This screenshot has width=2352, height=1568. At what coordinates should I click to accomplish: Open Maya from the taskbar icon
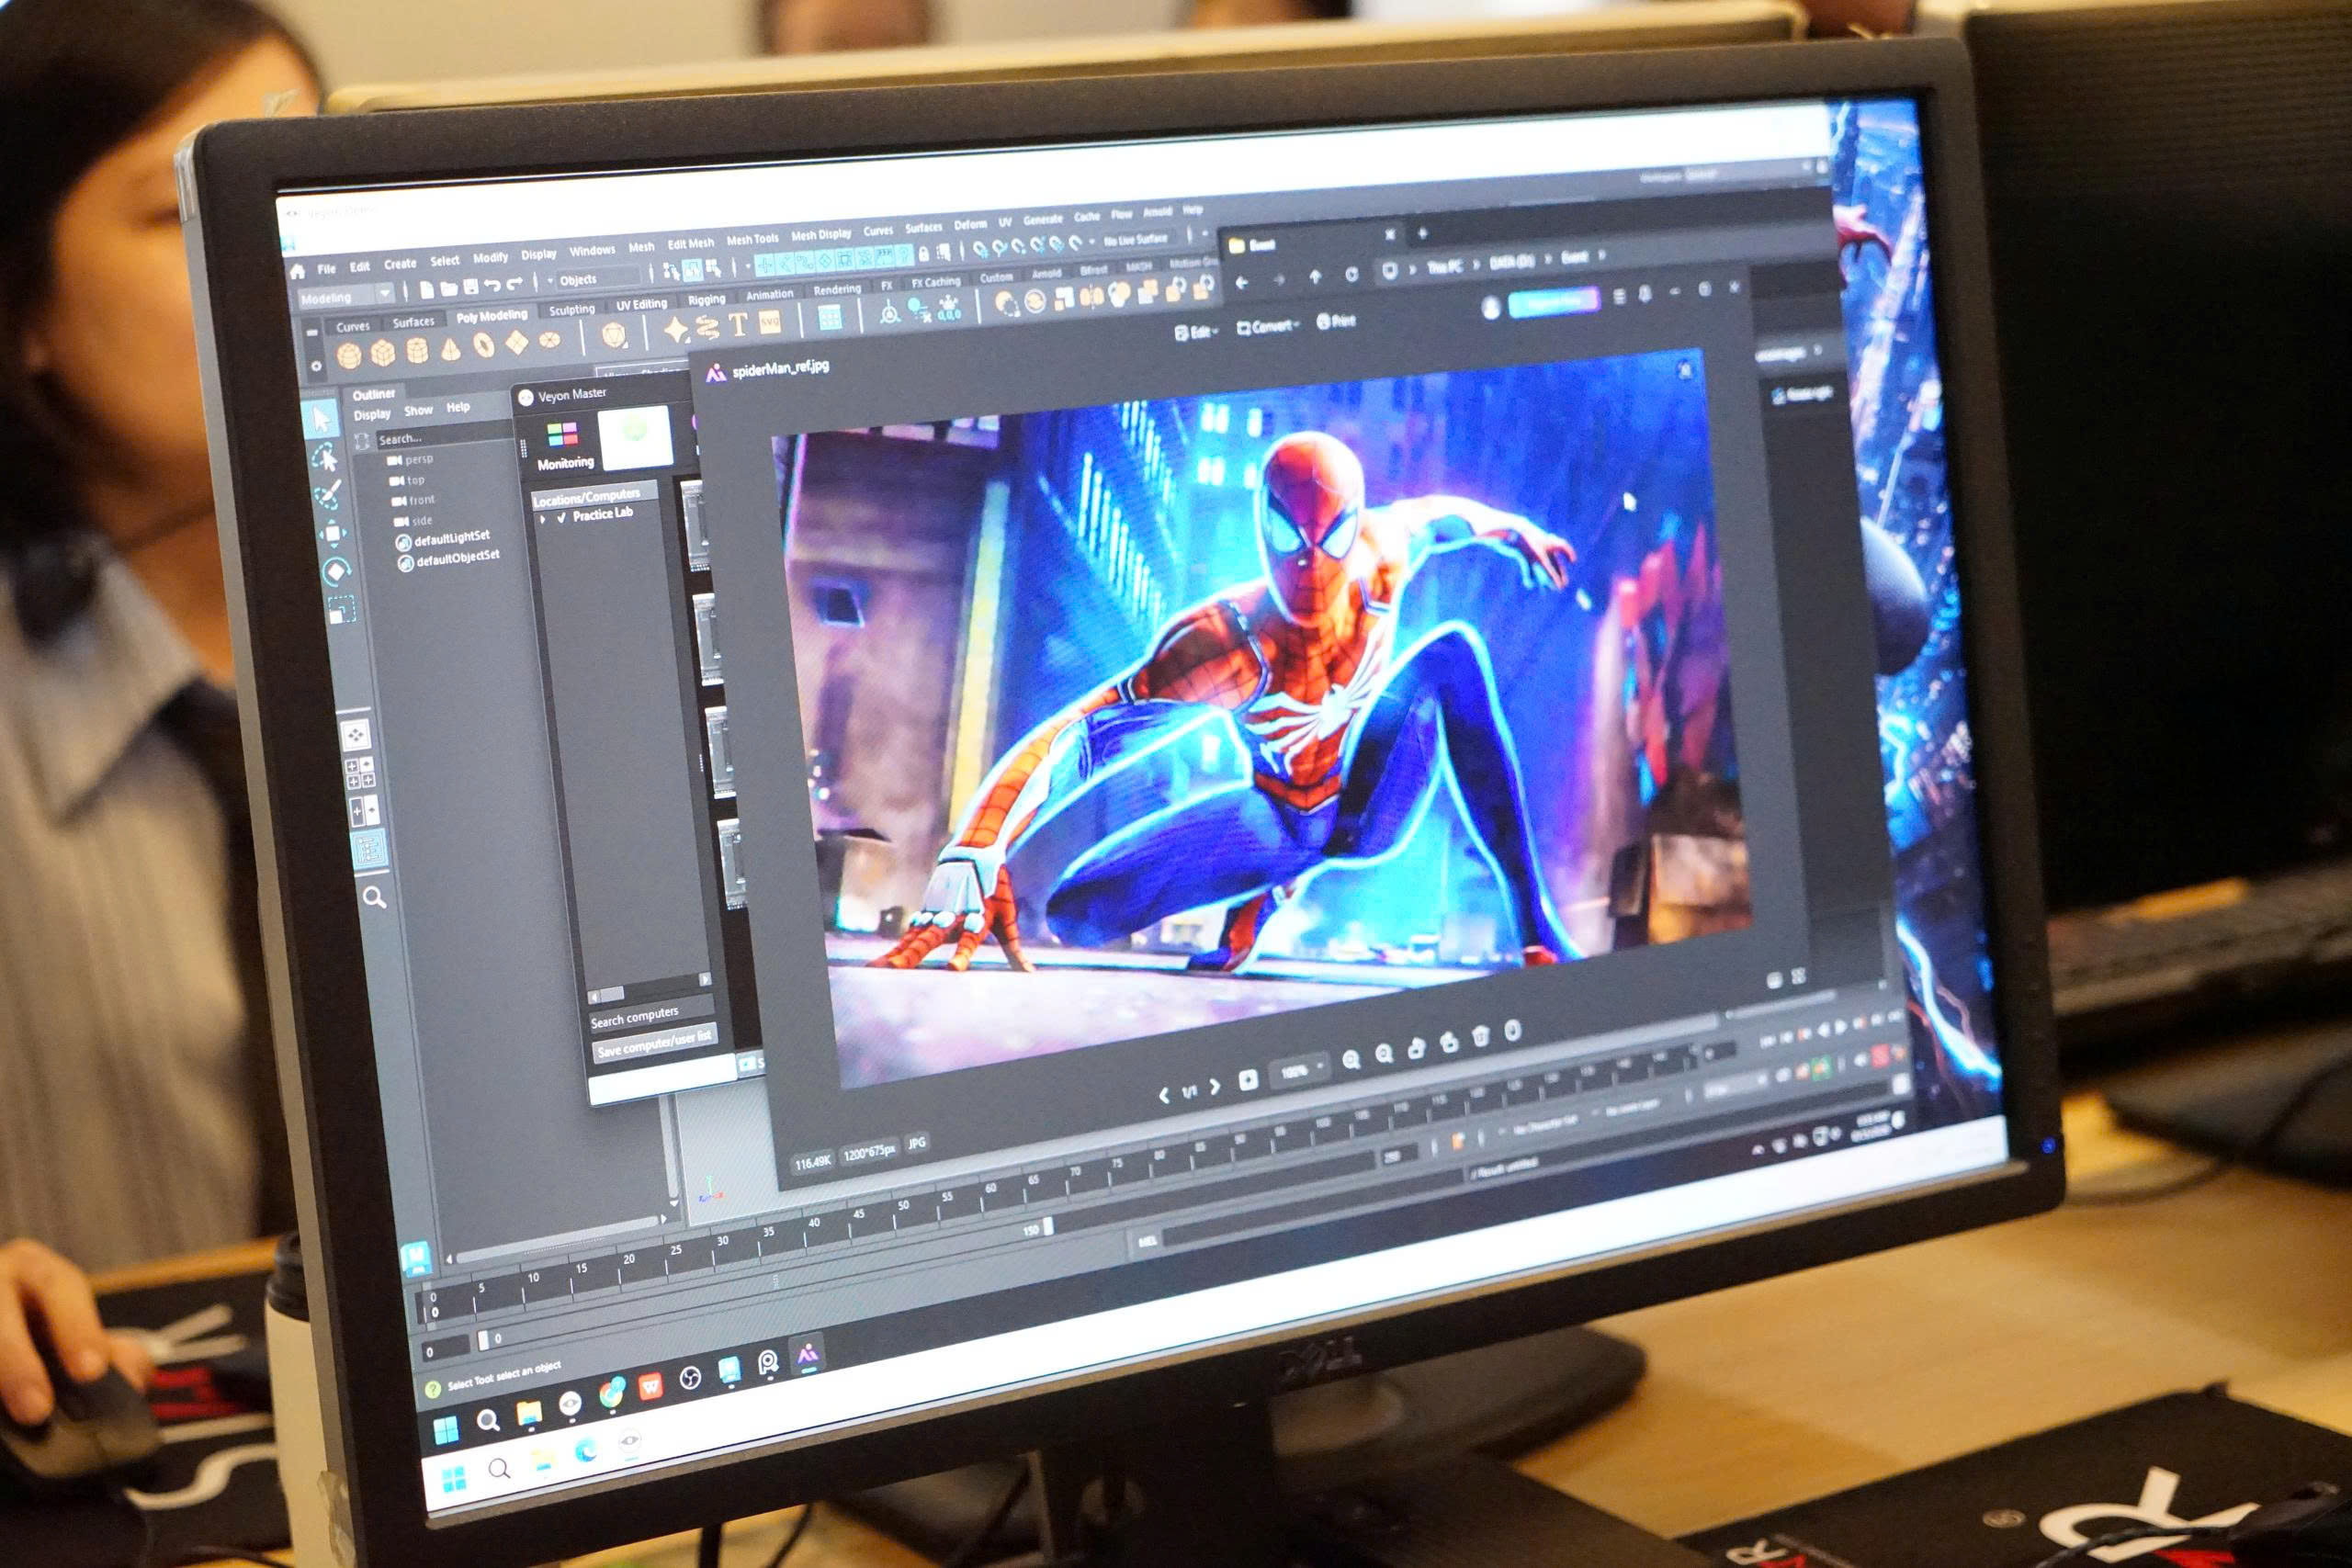pyautogui.click(x=729, y=1369)
